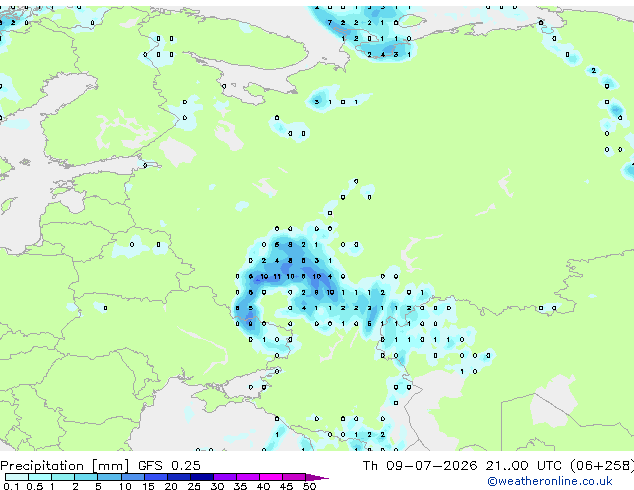
Task: Click the "(06+258)" forecast run text
Action: (602, 466)
